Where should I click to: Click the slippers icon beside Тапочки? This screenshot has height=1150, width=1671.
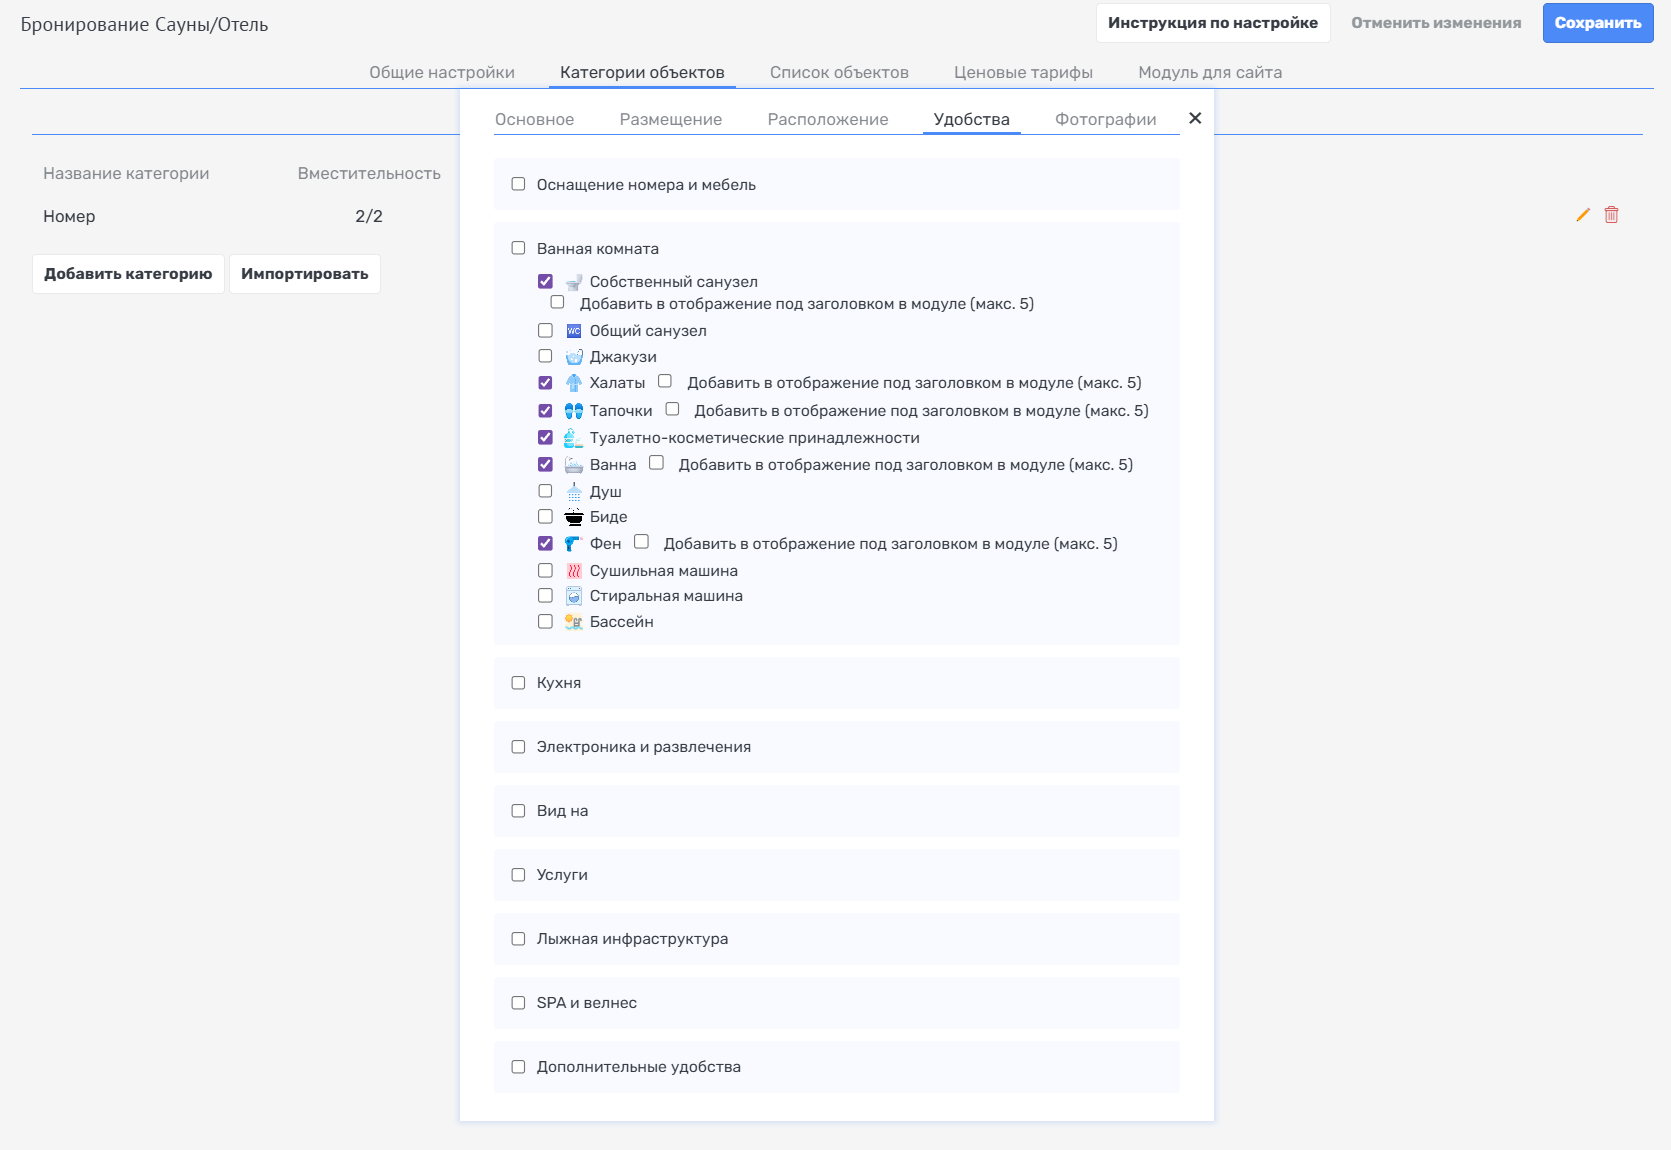[574, 411]
